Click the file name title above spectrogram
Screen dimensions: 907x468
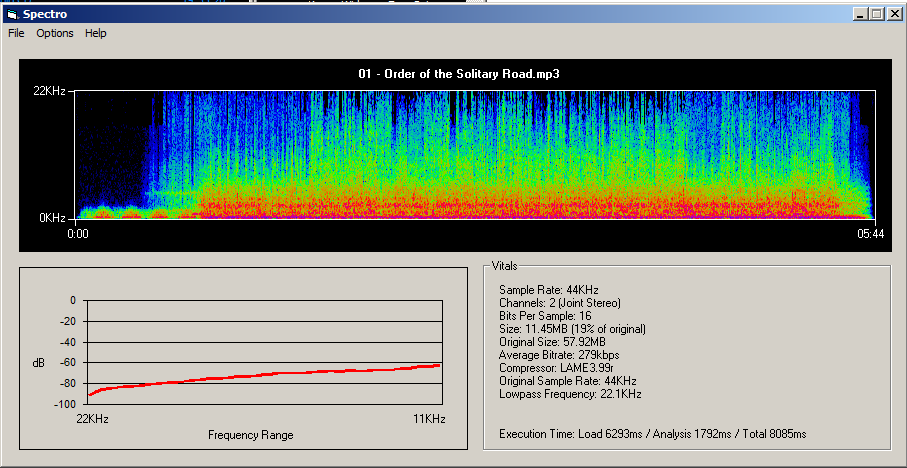[458, 74]
